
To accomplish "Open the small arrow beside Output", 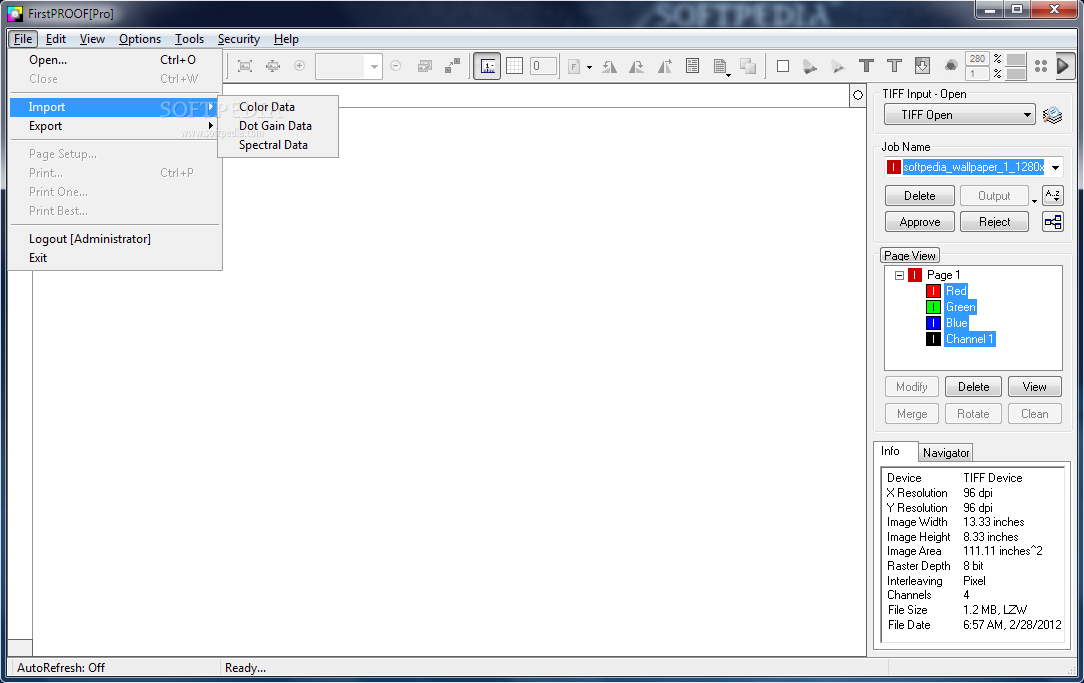I will [1034, 200].
